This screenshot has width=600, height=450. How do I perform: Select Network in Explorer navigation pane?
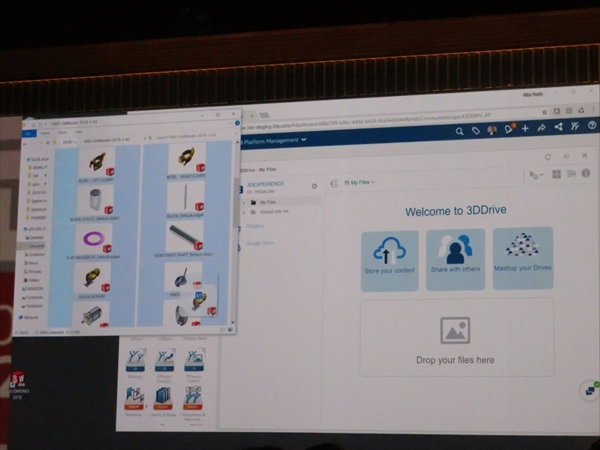pos(29,317)
